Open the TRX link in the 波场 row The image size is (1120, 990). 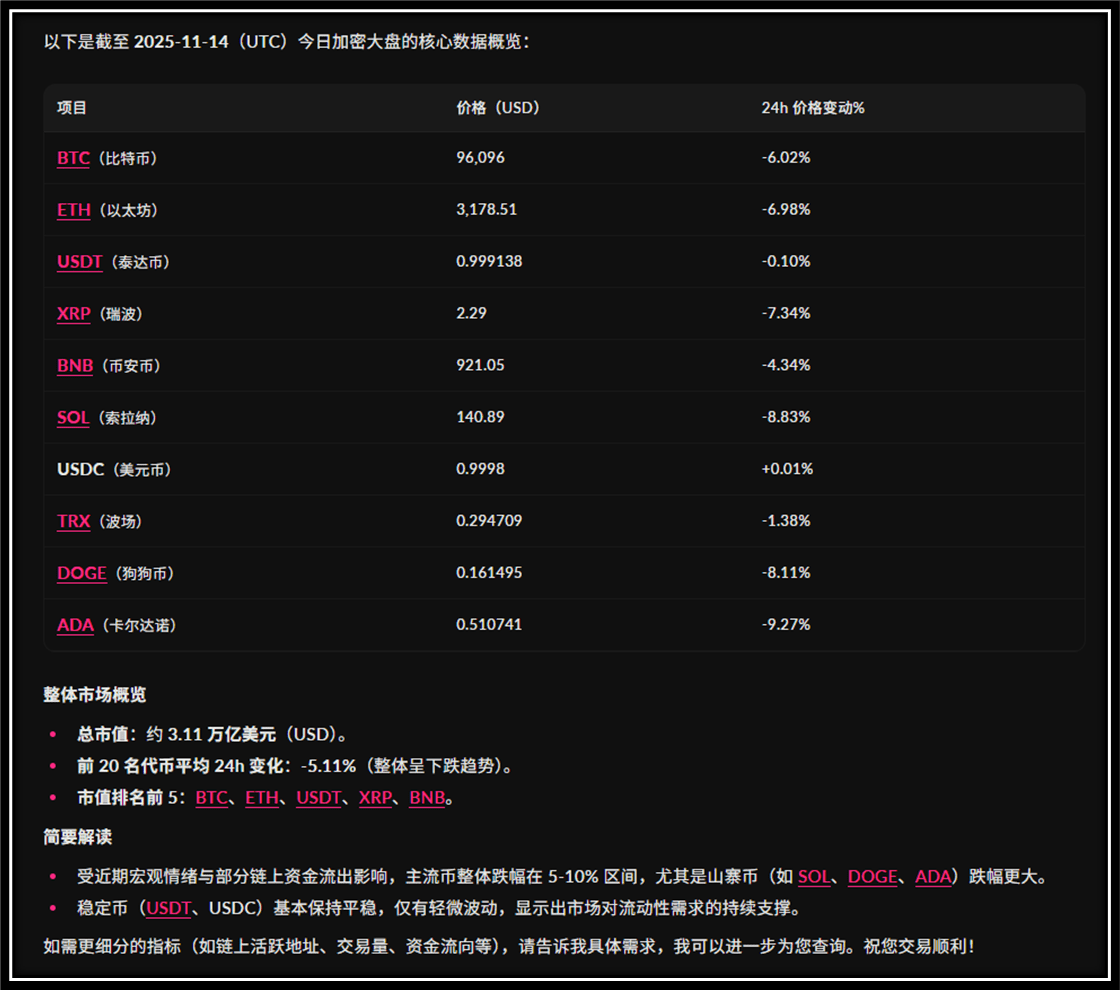(74, 521)
